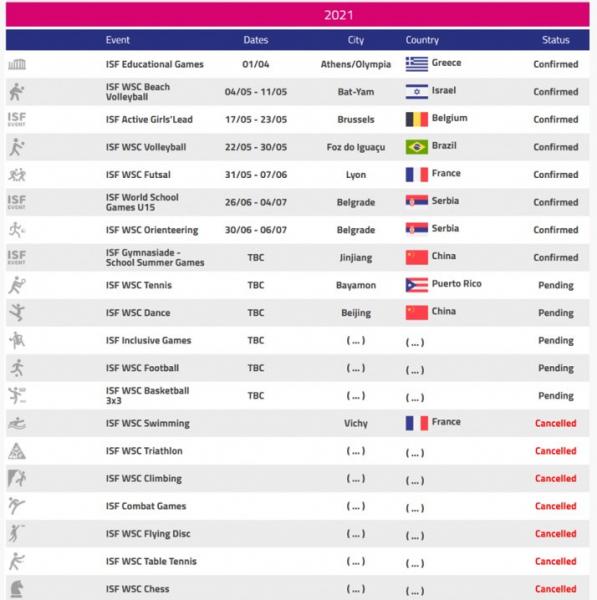
Task: Select the Puerto Rico flag
Action: [x=417, y=285]
